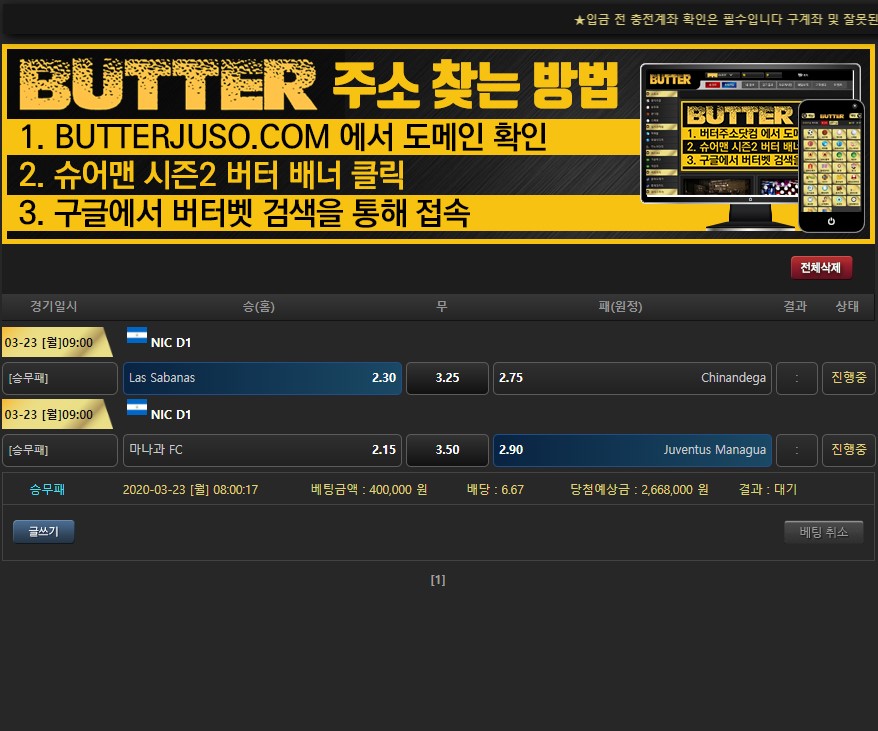
Task: Select draw odds 3.25 for Las Sabanas match
Action: (x=447, y=378)
